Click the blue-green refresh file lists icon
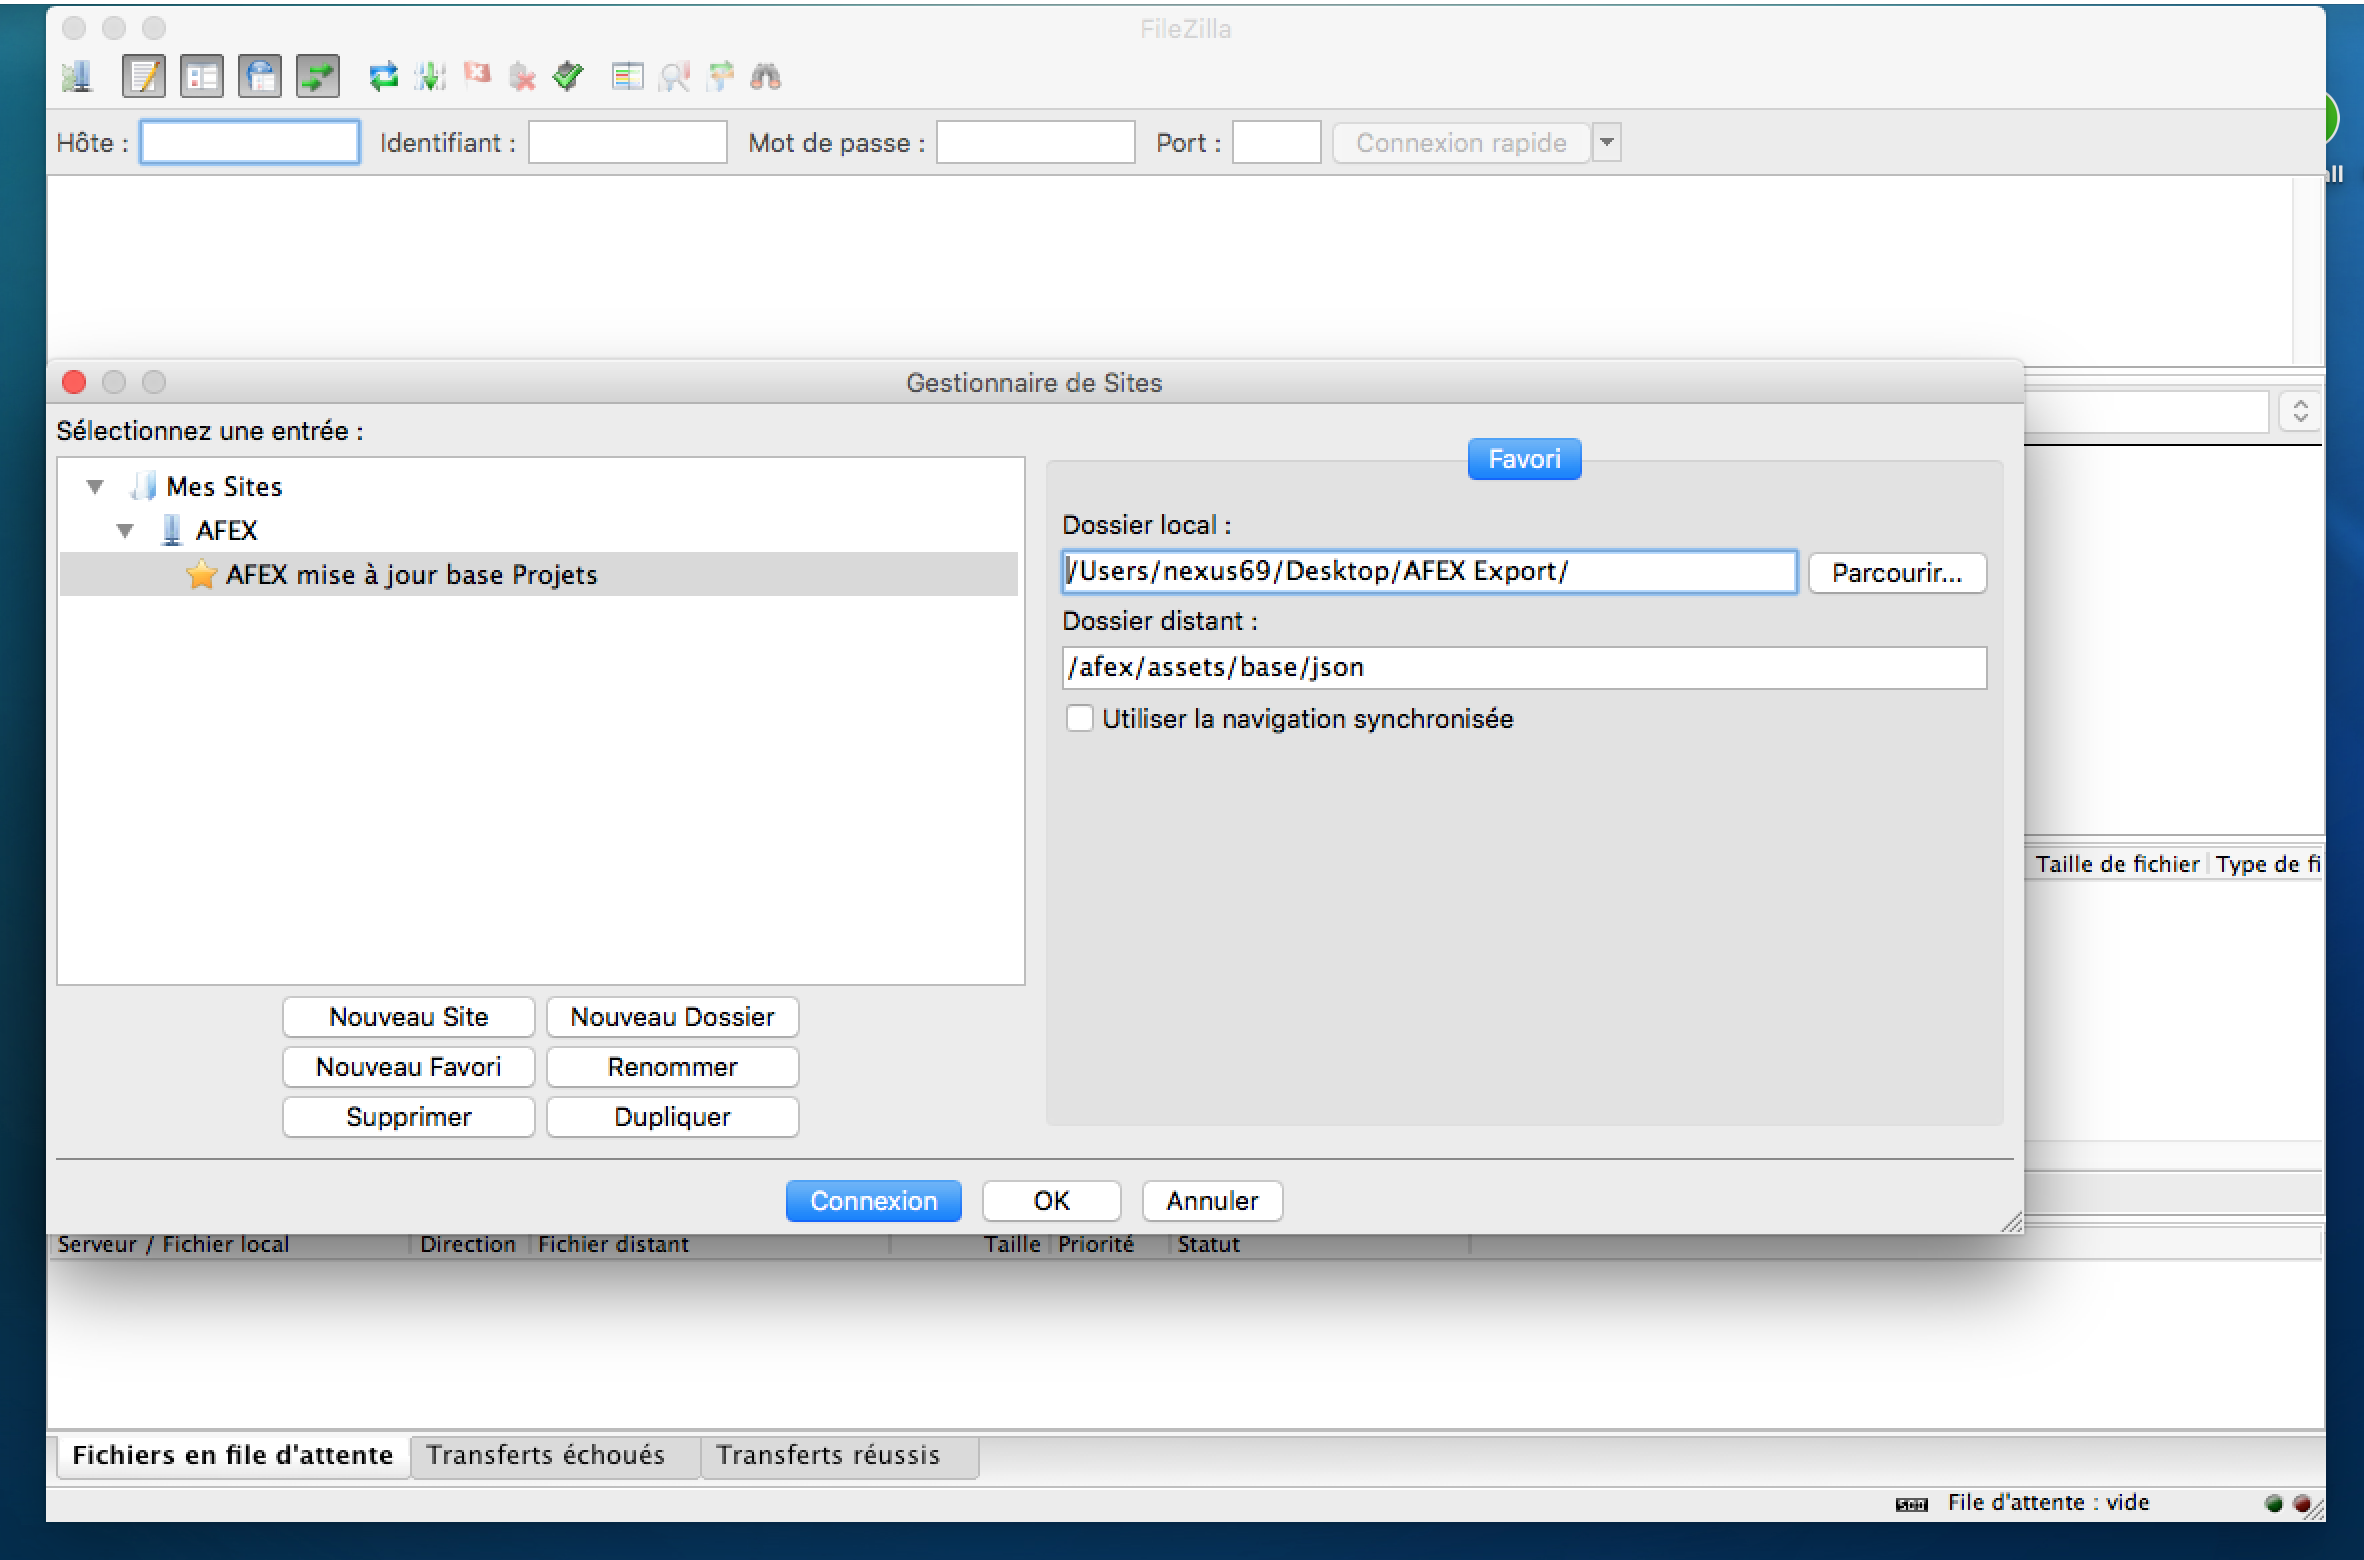This screenshot has height=1560, width=2364. tap(383, 76)
